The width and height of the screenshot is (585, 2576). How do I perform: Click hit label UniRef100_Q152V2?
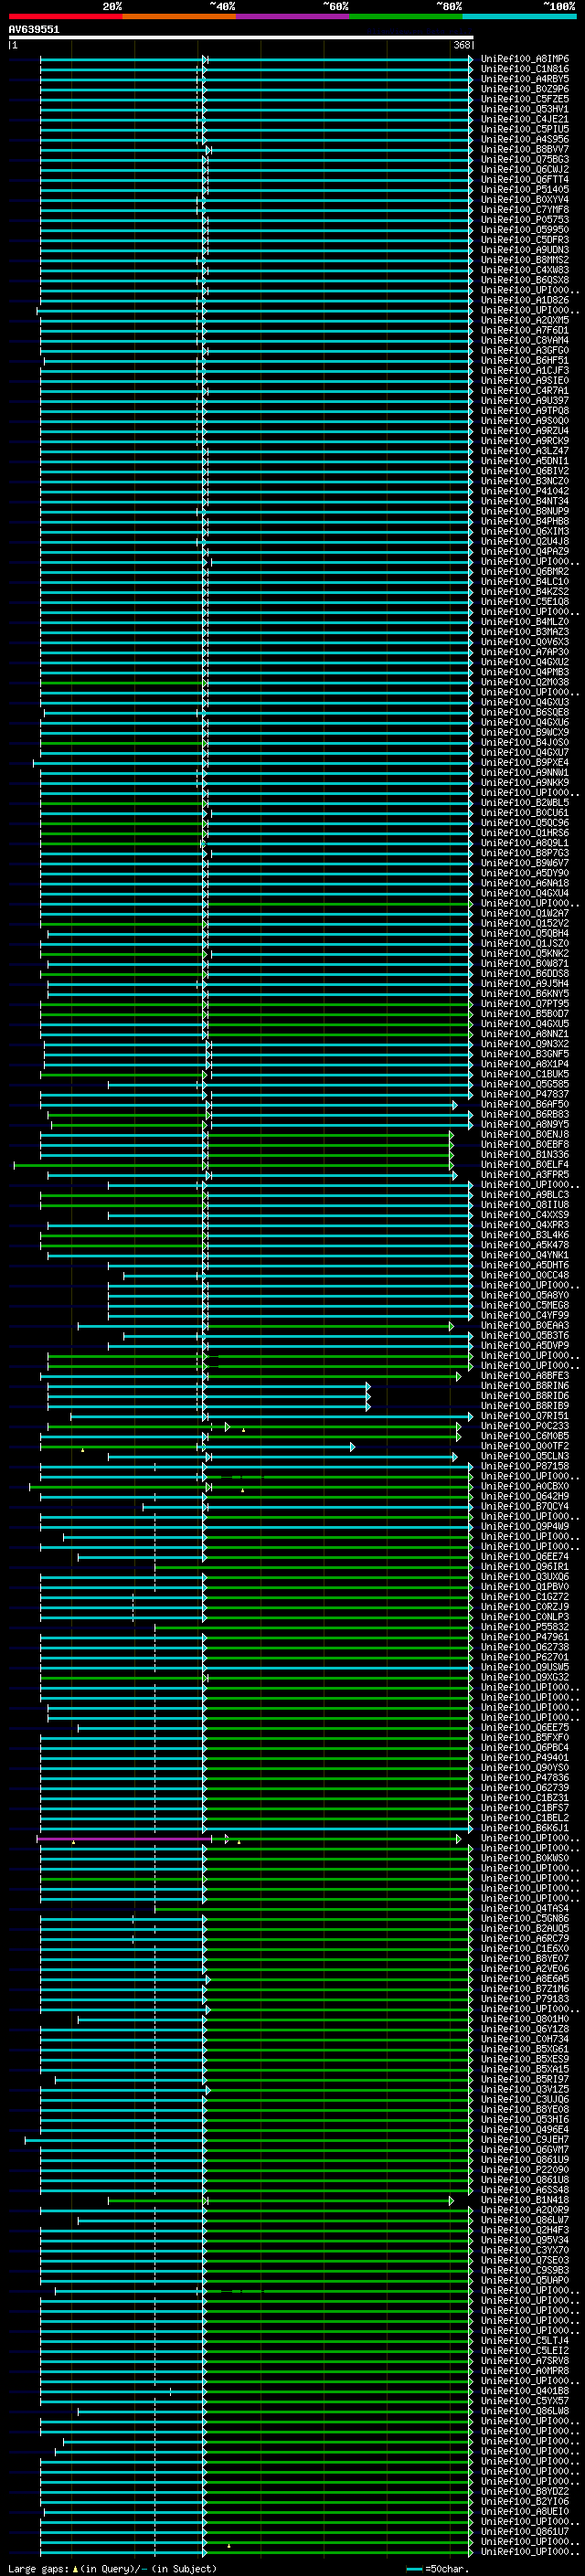(x=525, y=923)
